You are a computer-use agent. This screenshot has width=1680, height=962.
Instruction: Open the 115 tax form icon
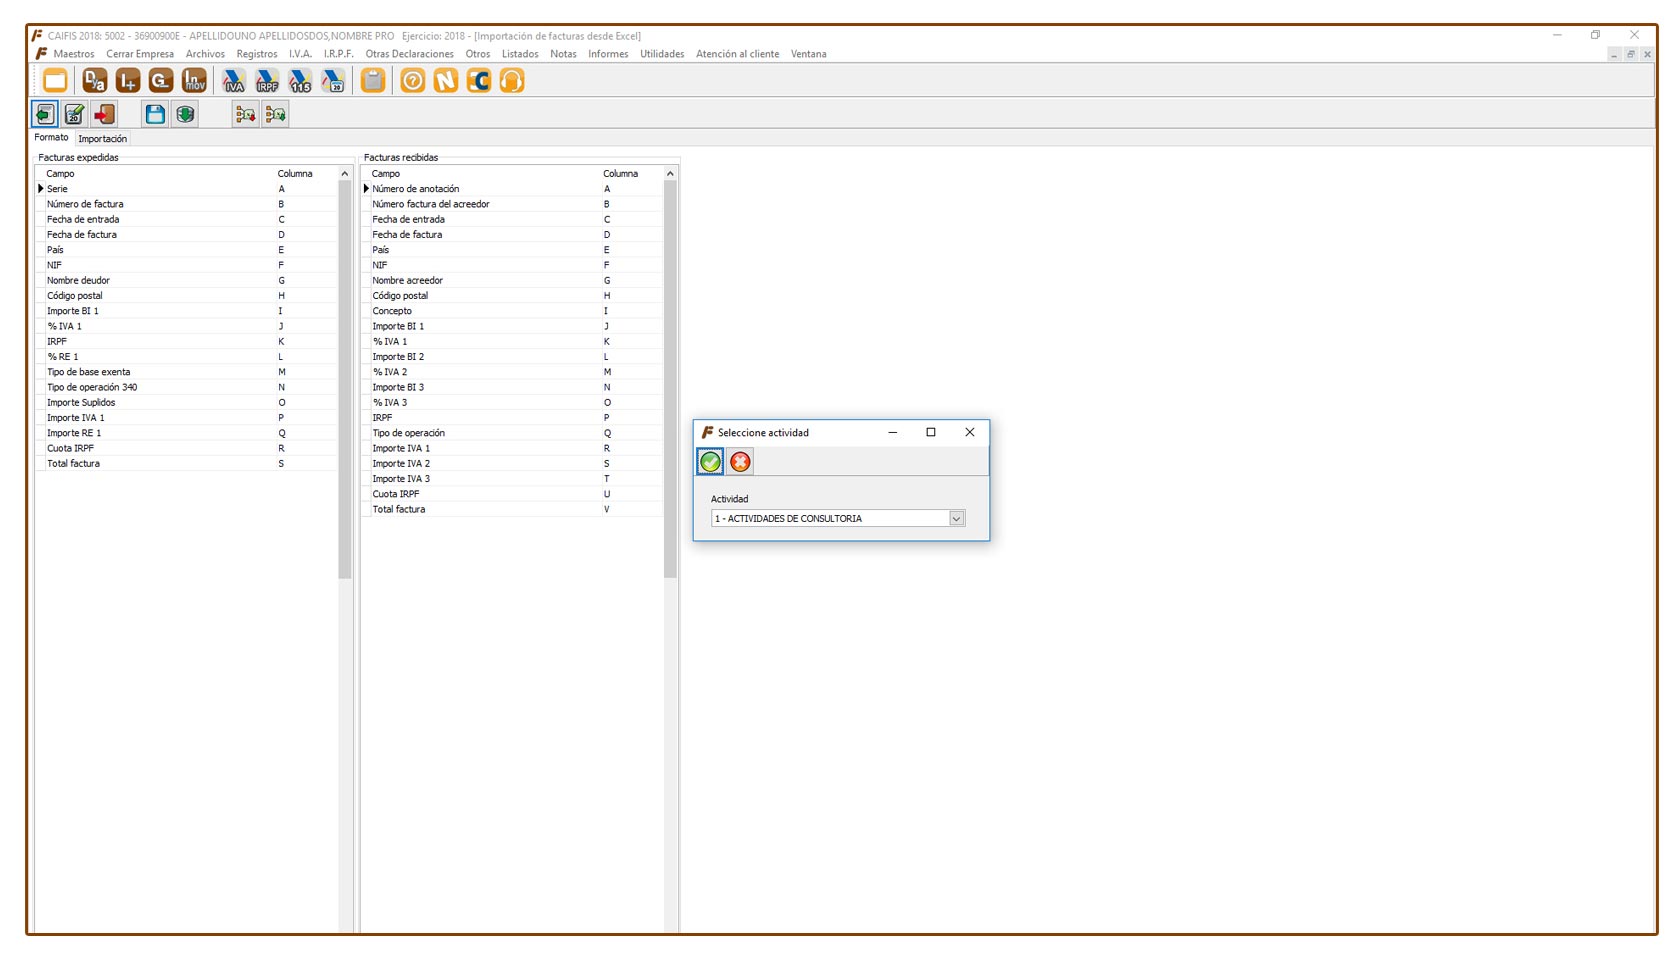(300, 81)
